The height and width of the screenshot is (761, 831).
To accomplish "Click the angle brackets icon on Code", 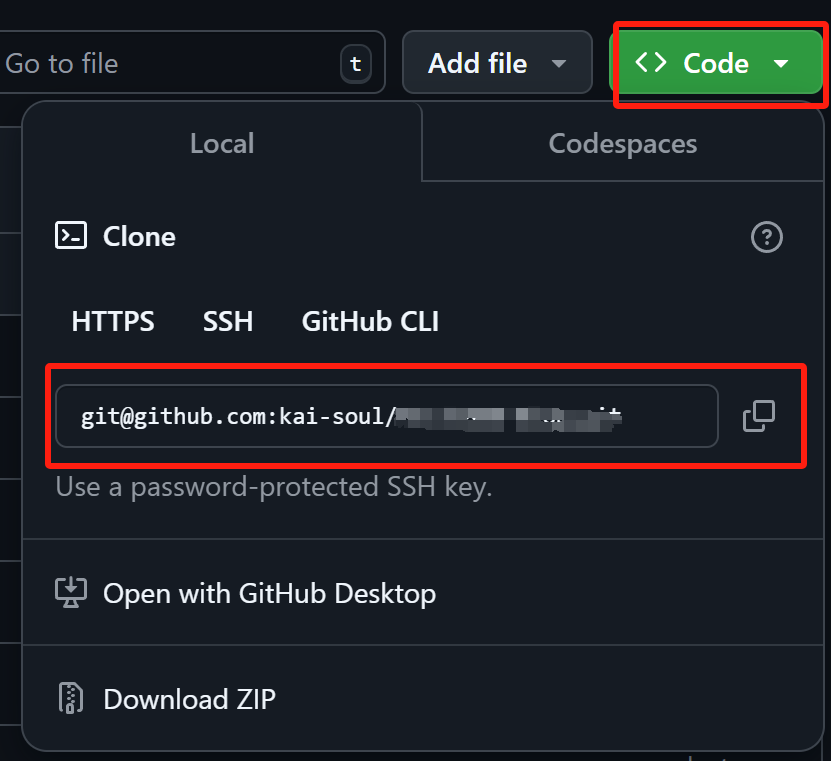I will (x=651, y=63).
